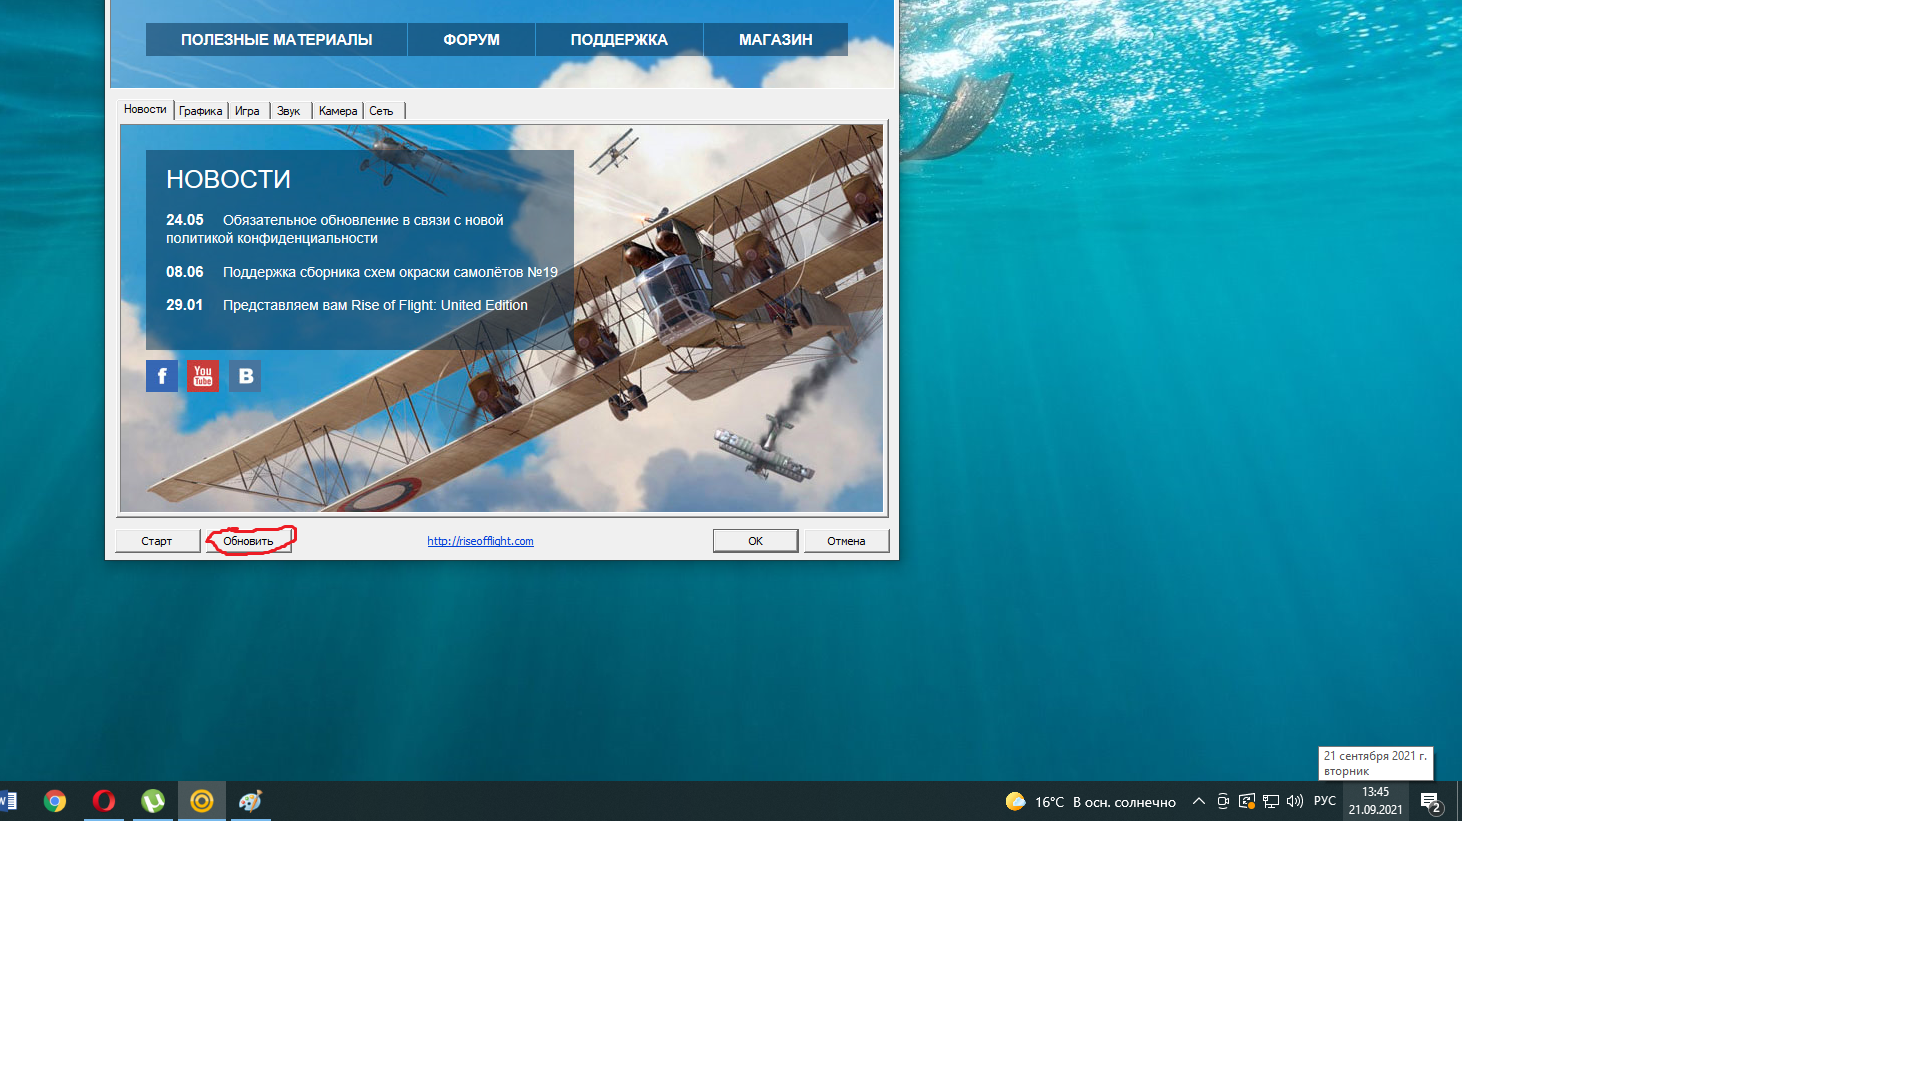Viewport: 1920px width, 1080px height.
Task: Click the Старт button
Action: 157,541
